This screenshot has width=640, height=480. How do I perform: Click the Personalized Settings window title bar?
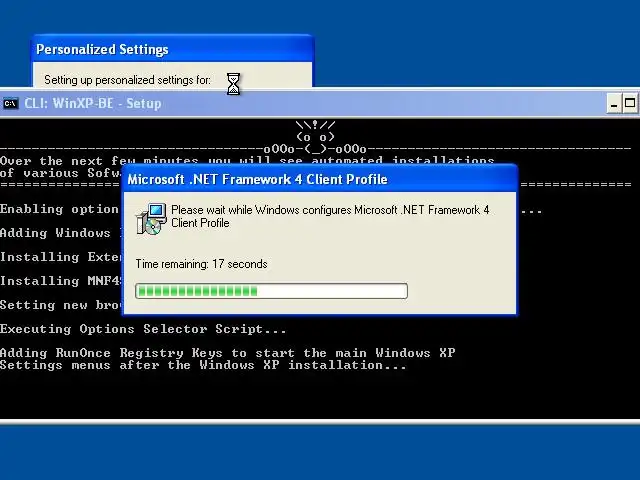[172, 49]
